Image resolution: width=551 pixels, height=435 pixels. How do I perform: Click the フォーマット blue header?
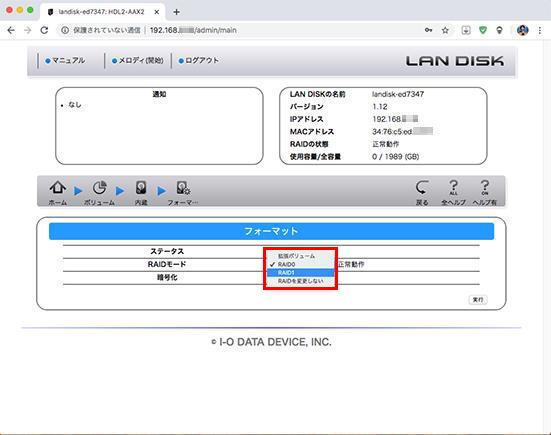[x=271, y=231]
